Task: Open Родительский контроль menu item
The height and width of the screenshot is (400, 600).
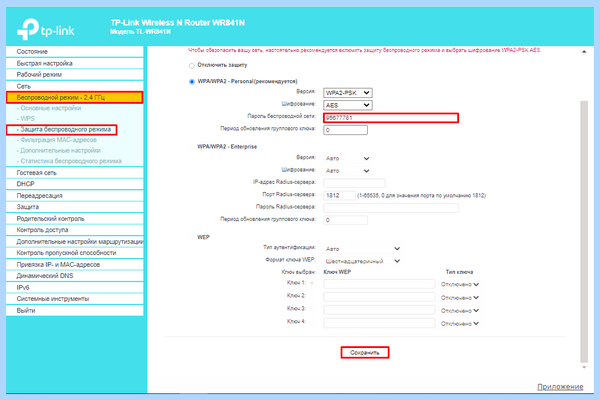Action: tap(75, 219)
